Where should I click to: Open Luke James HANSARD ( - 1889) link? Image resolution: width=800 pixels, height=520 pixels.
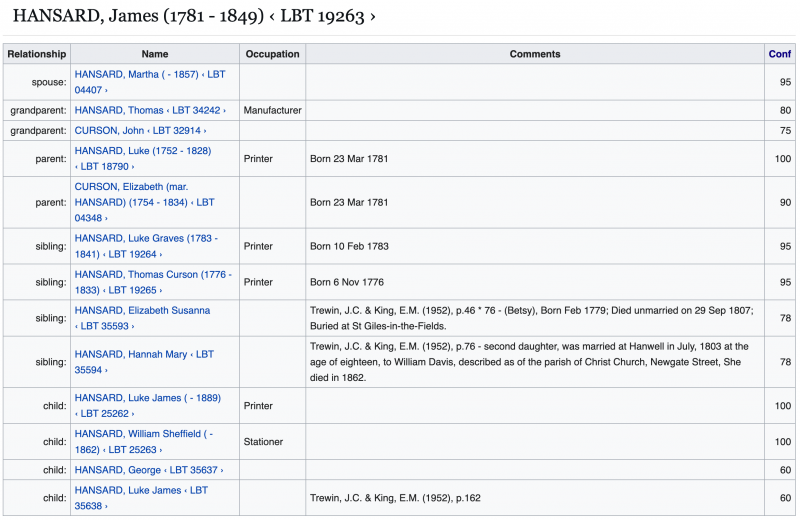147,399
